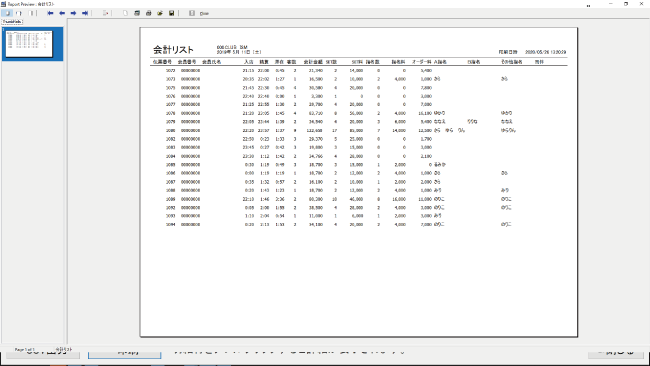Close the report preview via Close button

click(x=204, y=14)
